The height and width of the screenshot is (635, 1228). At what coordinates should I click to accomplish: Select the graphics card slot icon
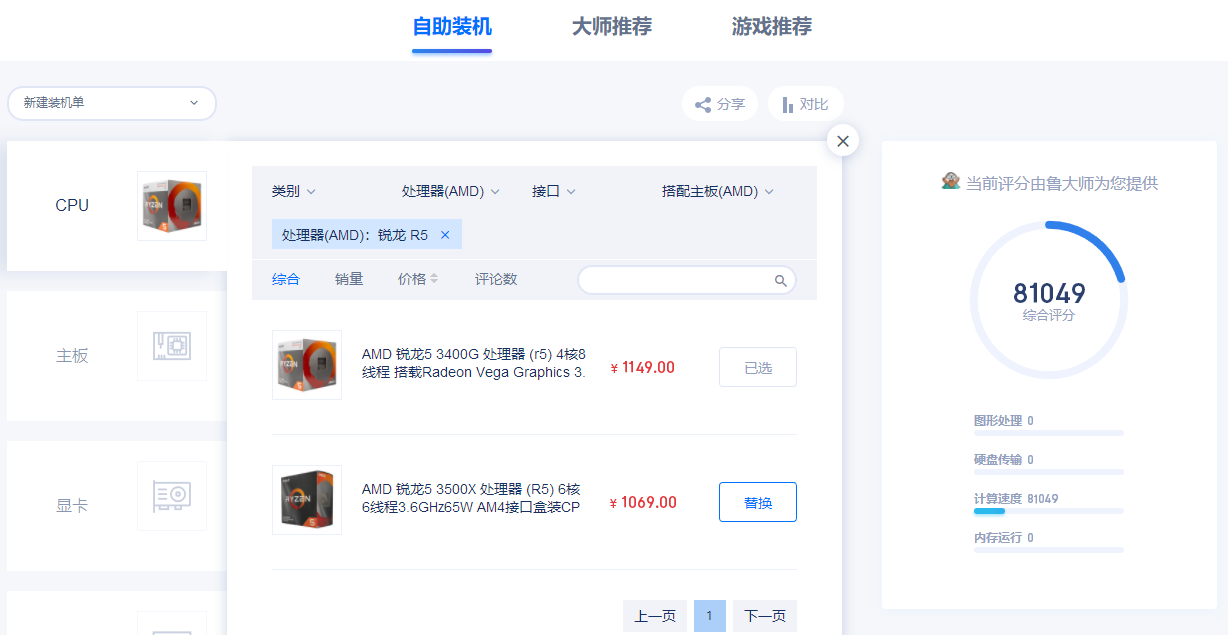(172, 496)
